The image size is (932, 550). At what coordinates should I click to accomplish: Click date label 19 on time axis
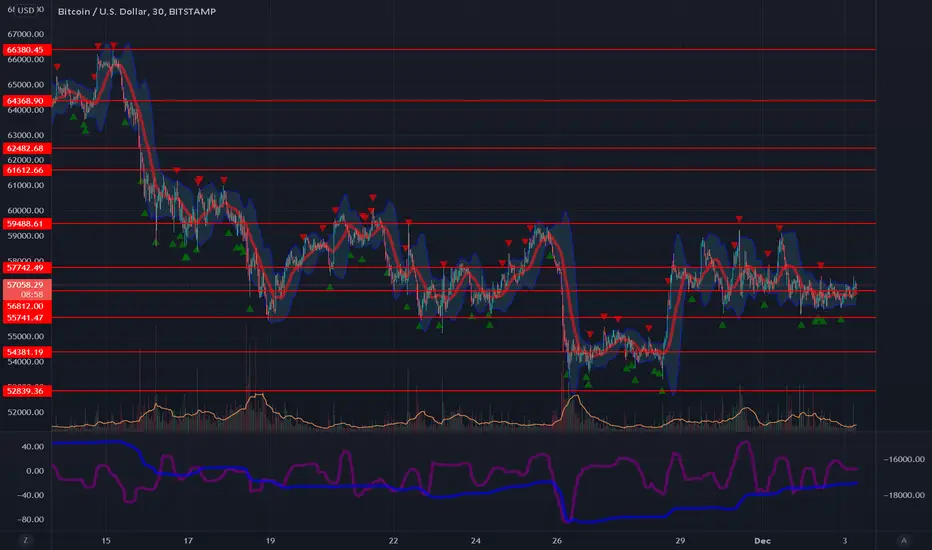[x=270, y=540]
